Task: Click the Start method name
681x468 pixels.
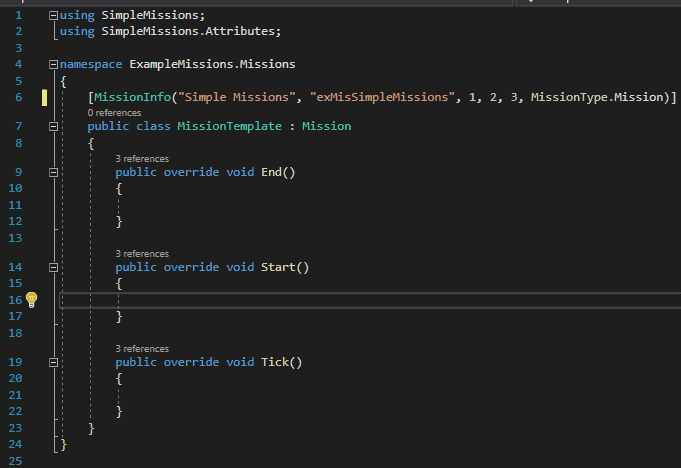Action: pyautogui.click(x=278, y=267)
